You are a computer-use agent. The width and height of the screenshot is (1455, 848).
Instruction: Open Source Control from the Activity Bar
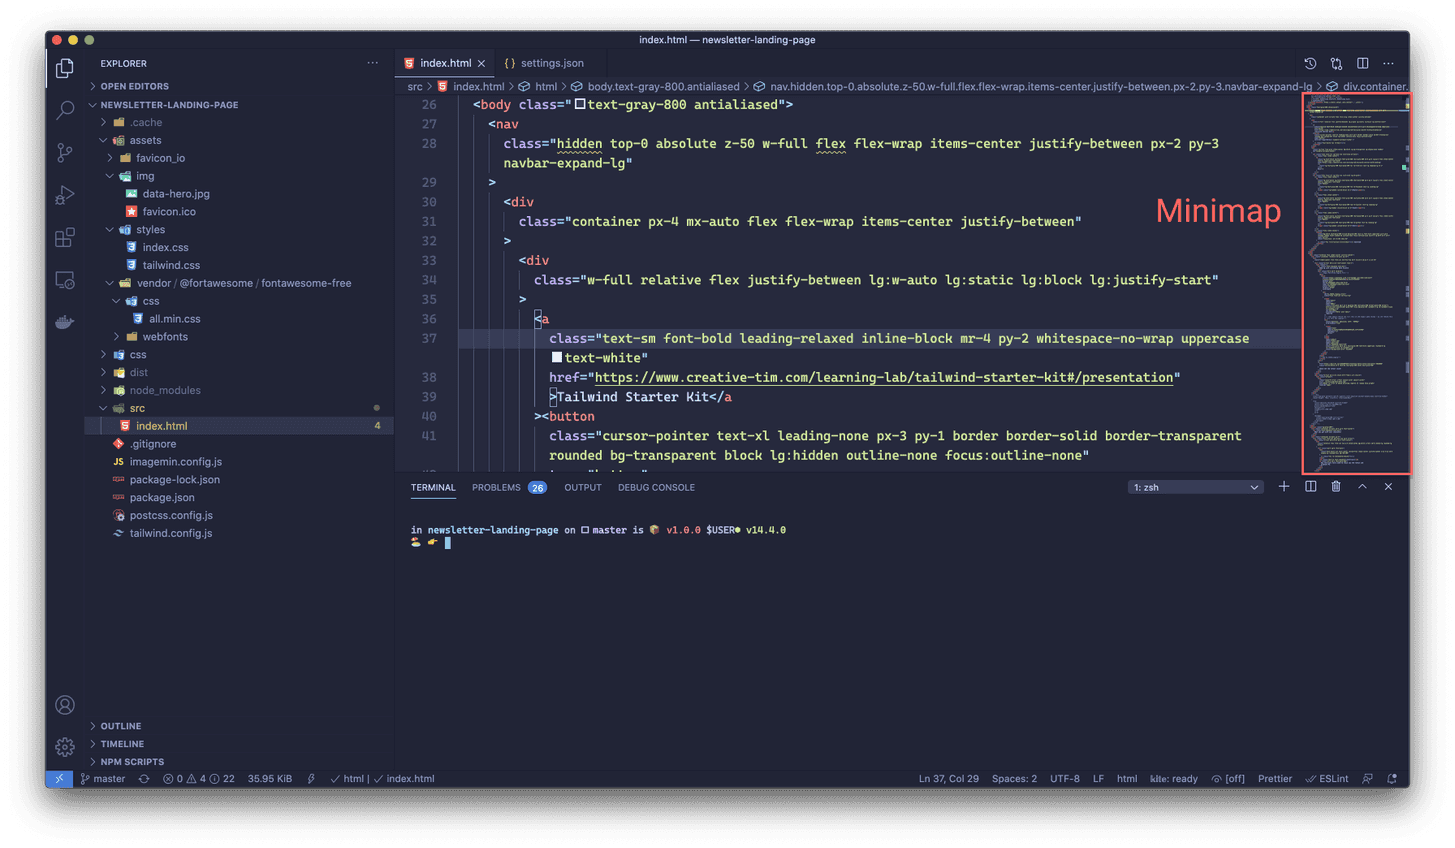point(64,152)
